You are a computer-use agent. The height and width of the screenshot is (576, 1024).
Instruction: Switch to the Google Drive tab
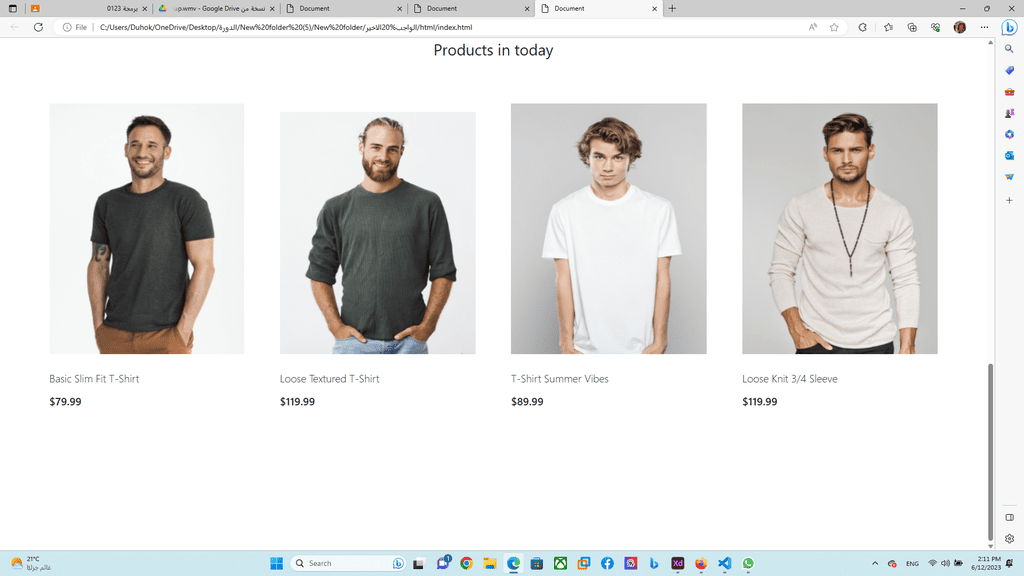point(217,8)
